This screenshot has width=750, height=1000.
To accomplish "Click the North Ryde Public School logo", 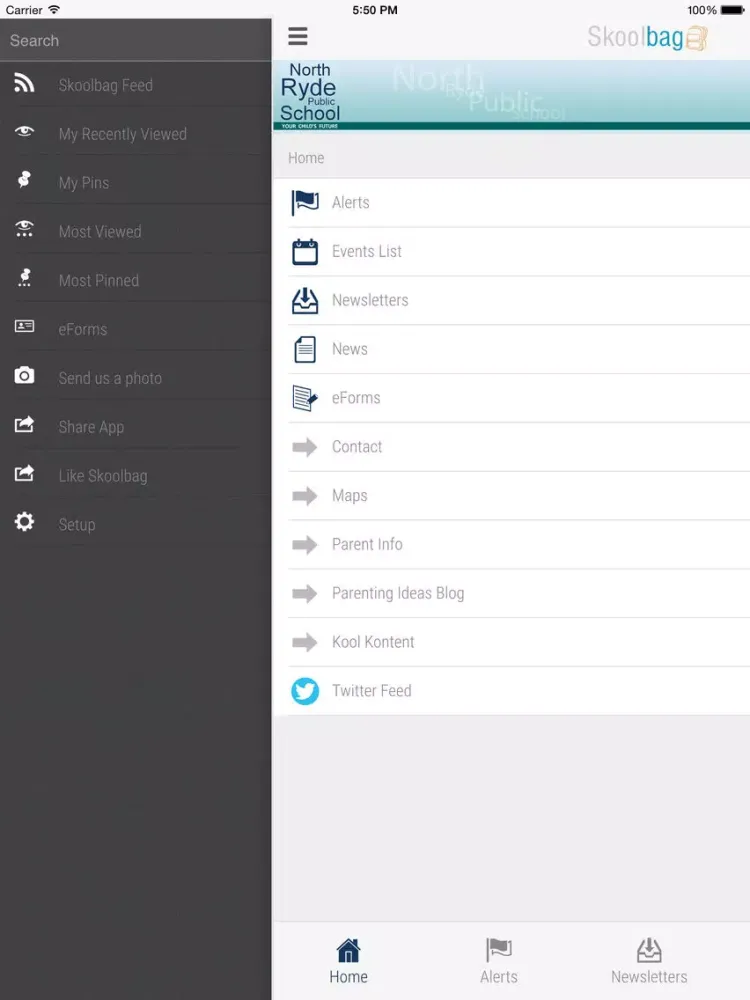I will click(310, 94).
